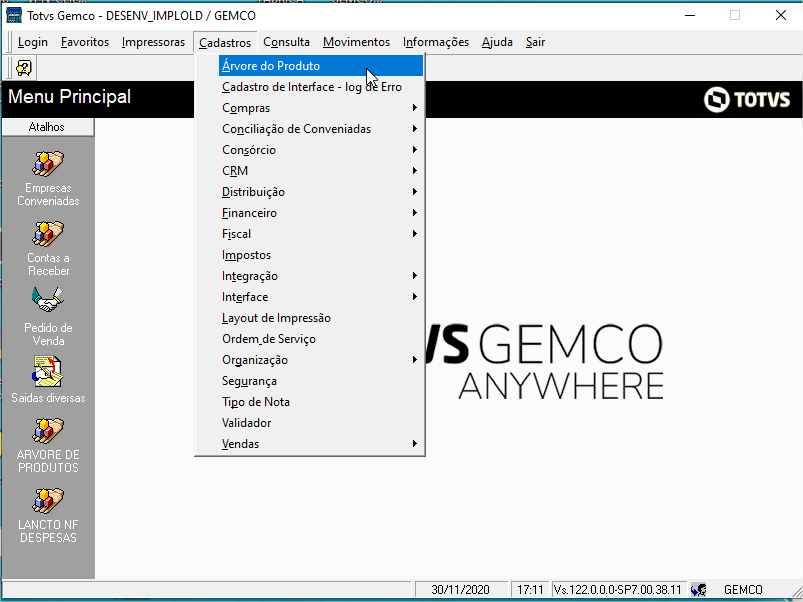
Task: Choose Validador menu entry
Action: 321,423
